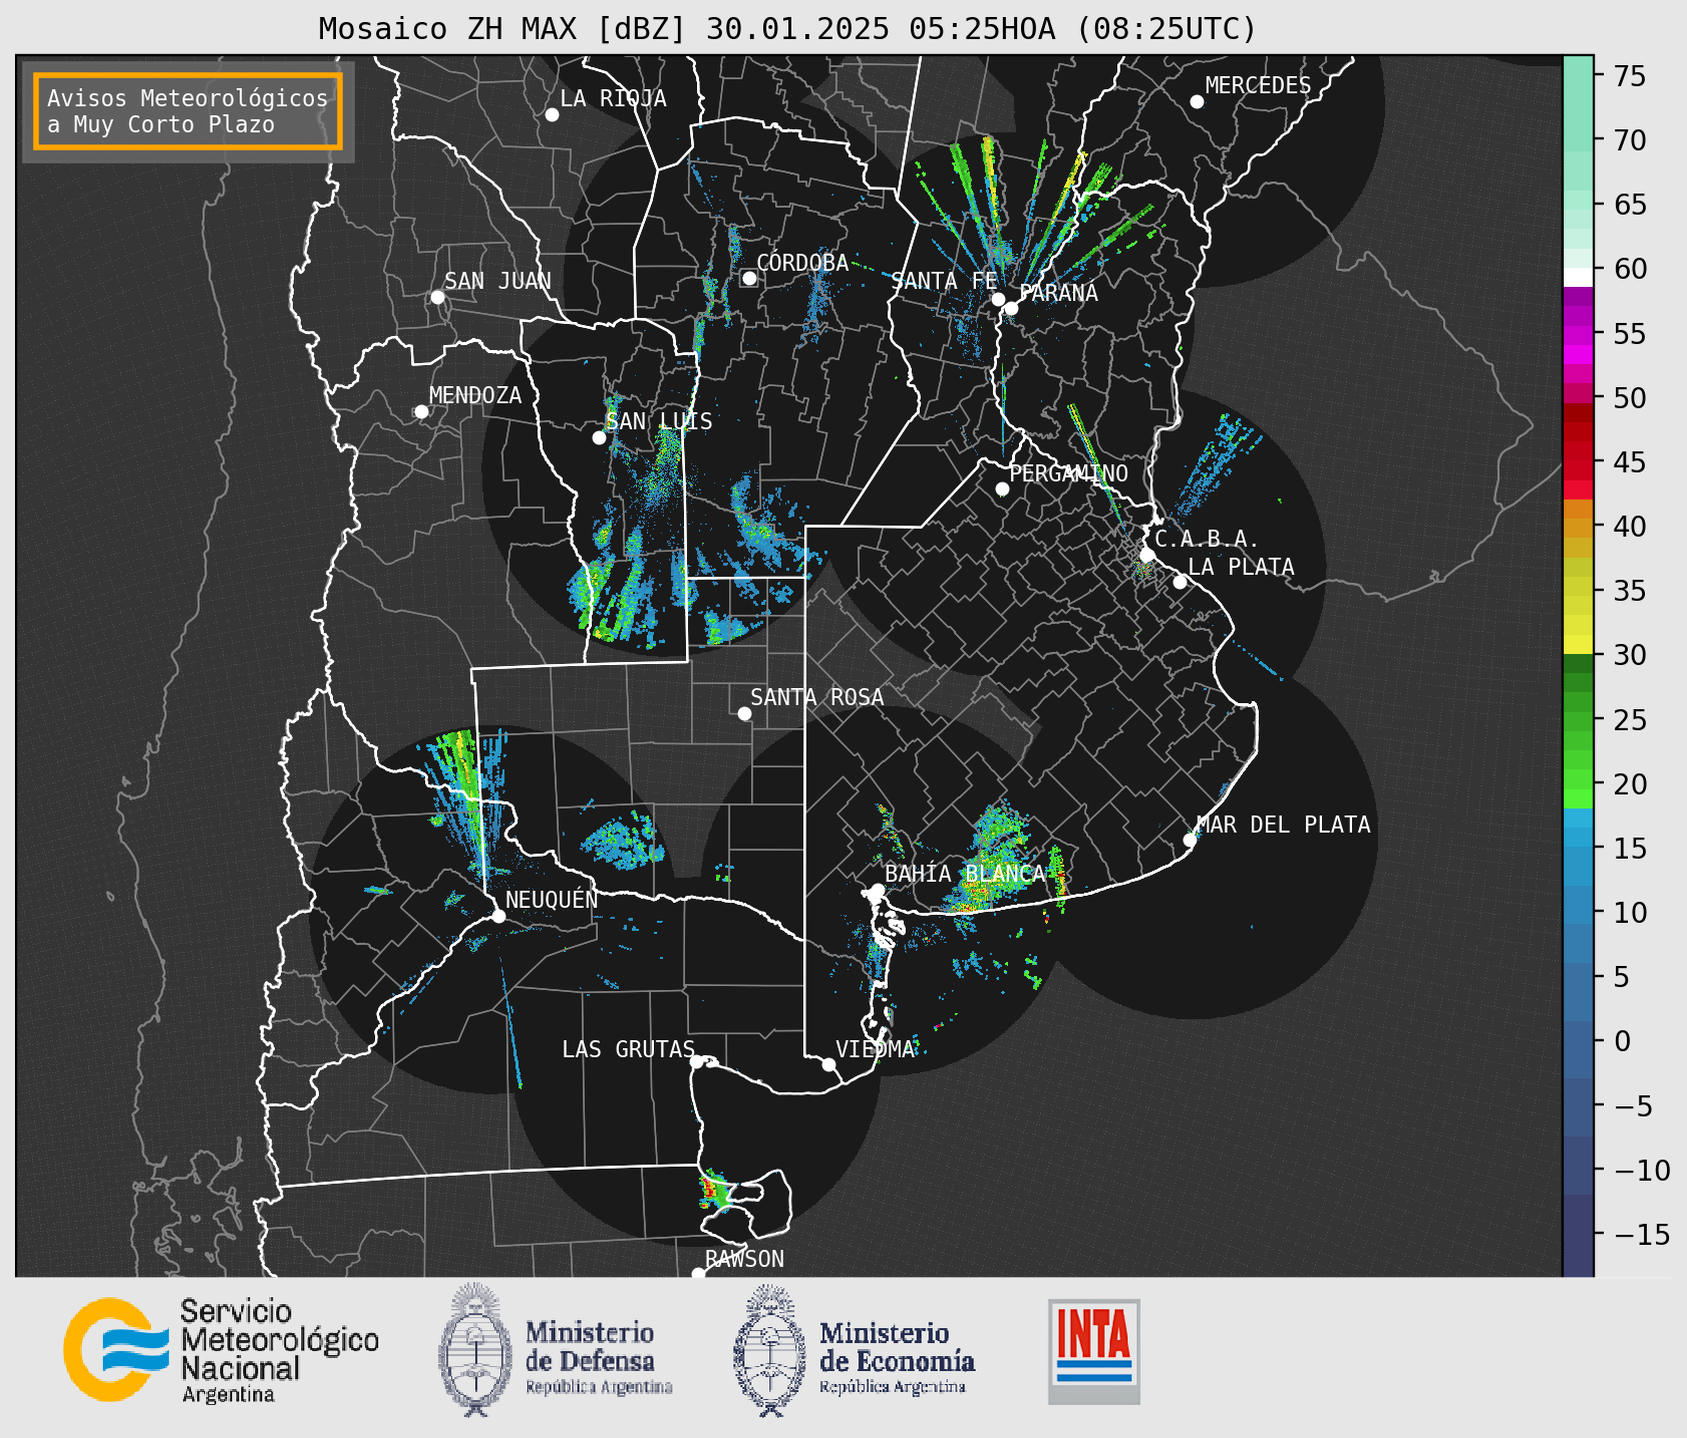The image size is (1687, 1438).
Task: Click the 60 dBZ white band on scale
Action: pos(1577,277)
